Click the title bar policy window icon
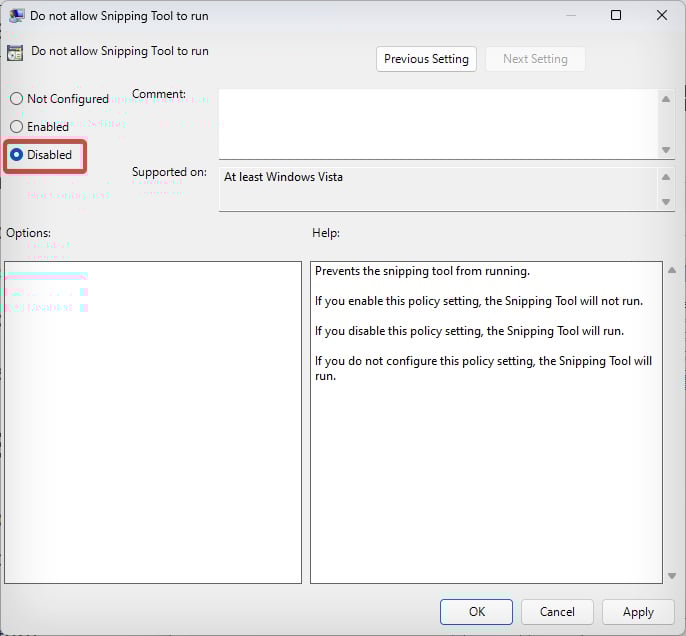The width and height of the screenshot is (686, 636). tap(16, 16)
